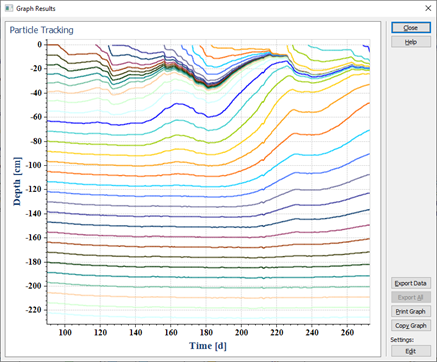Viewport: 437px width, 362px height.
Task: Click the -100 depth axis tick label
Action: coord(34,165)
